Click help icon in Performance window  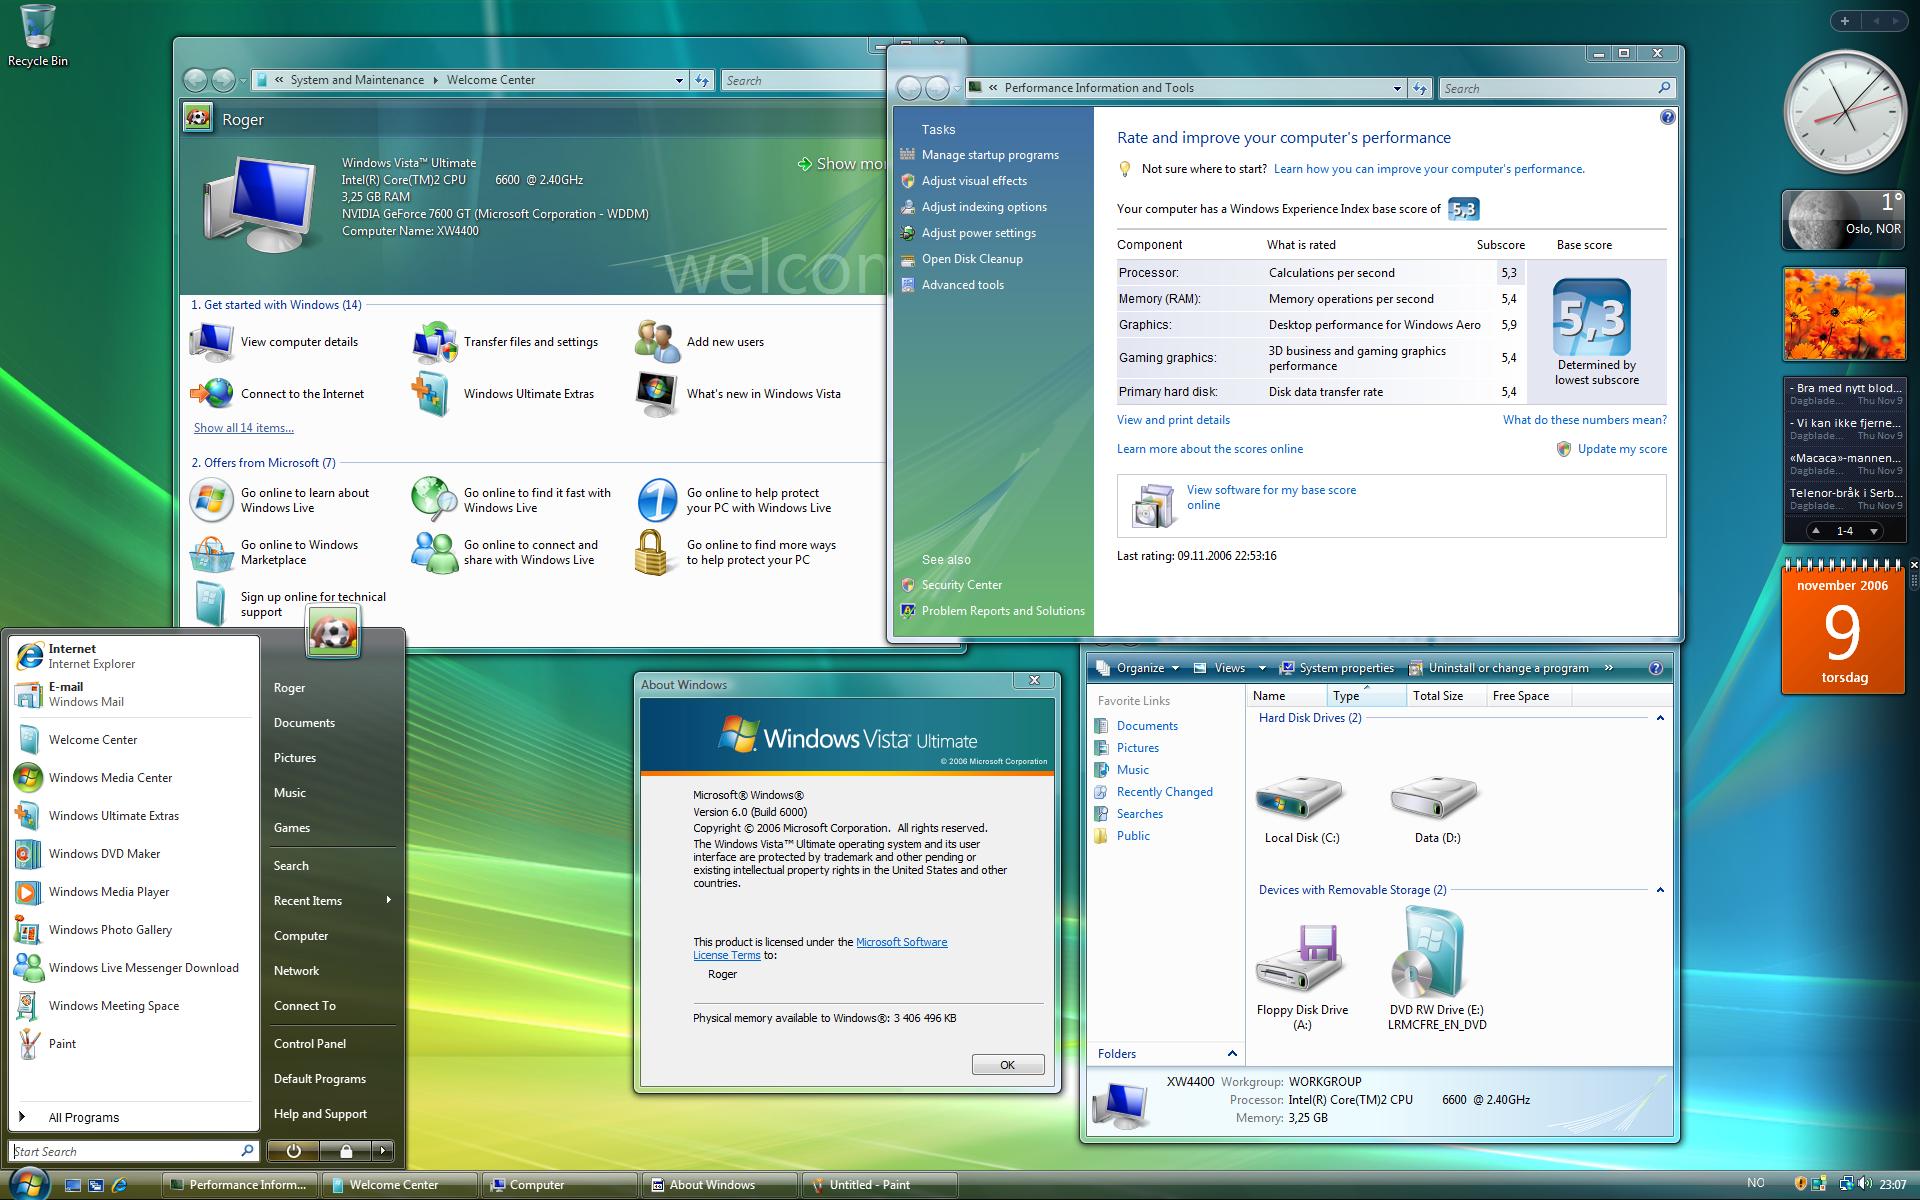[x=1667, y=117]
